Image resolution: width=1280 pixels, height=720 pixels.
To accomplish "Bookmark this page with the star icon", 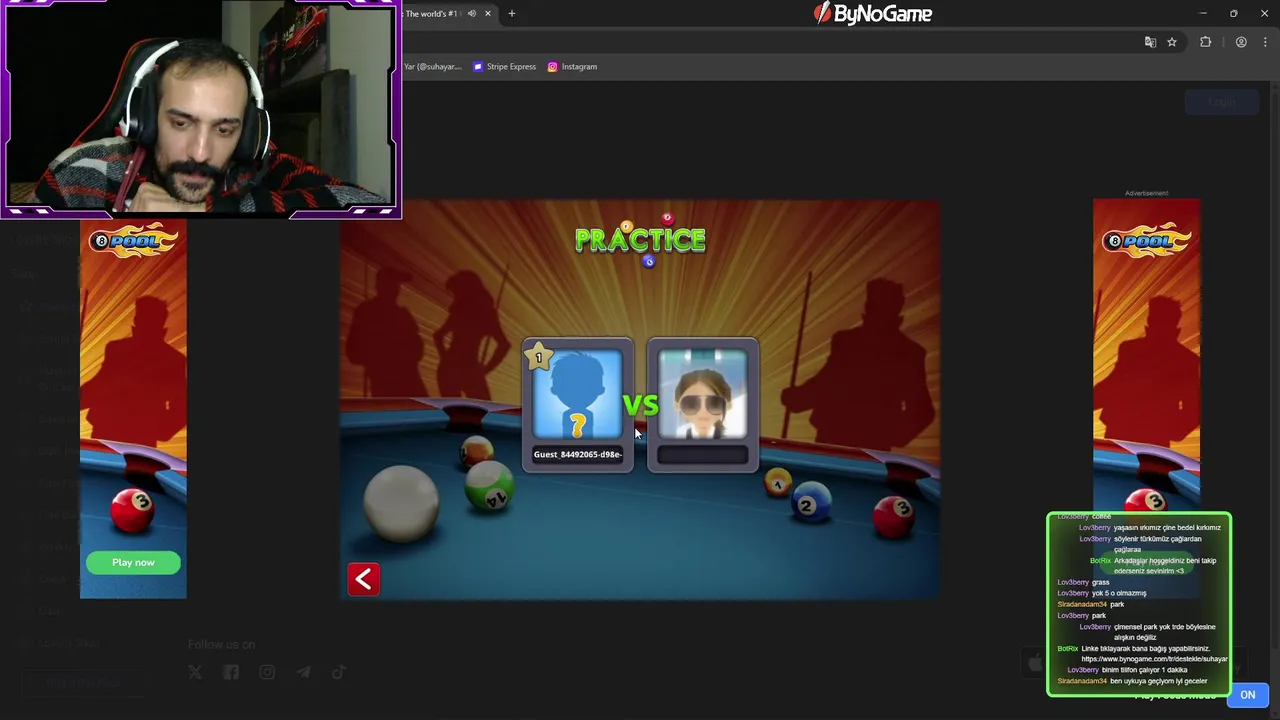I will [x=1172, y=42].
